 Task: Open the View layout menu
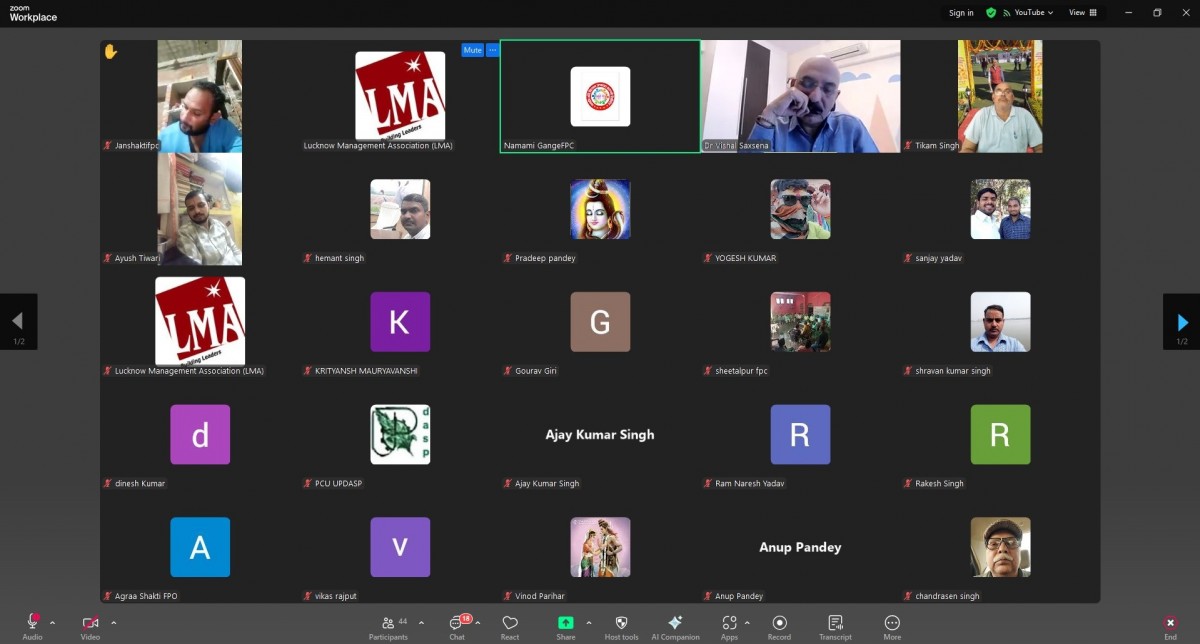click(x=1083, y=13)
